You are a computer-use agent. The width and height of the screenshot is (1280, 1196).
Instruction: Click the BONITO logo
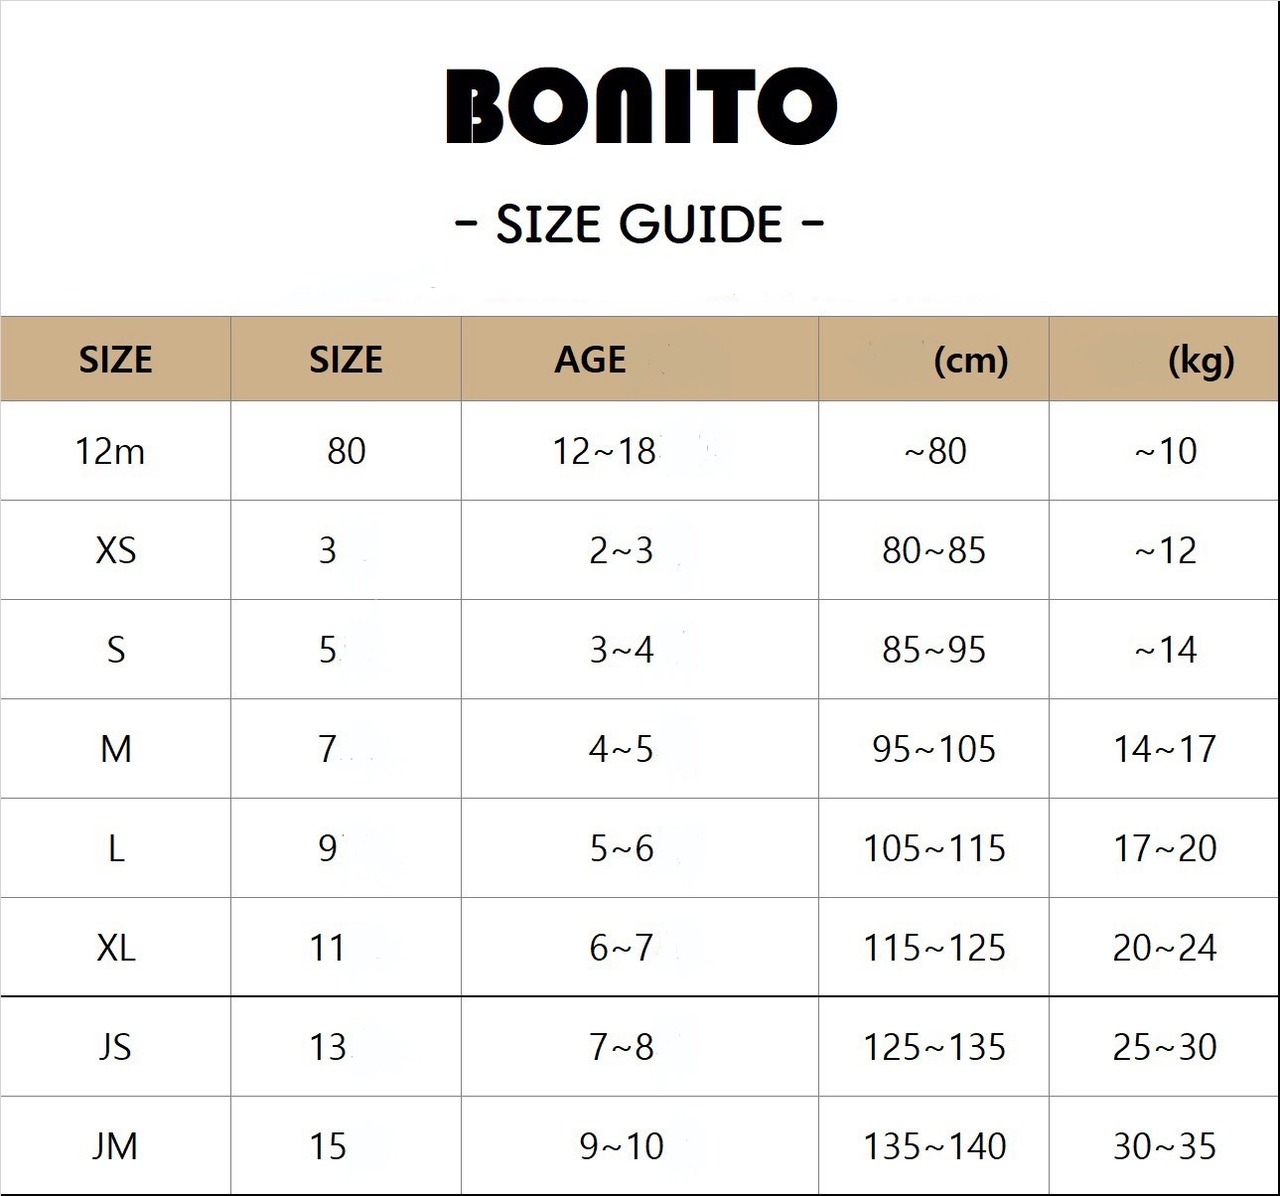(x=640, y=106)
